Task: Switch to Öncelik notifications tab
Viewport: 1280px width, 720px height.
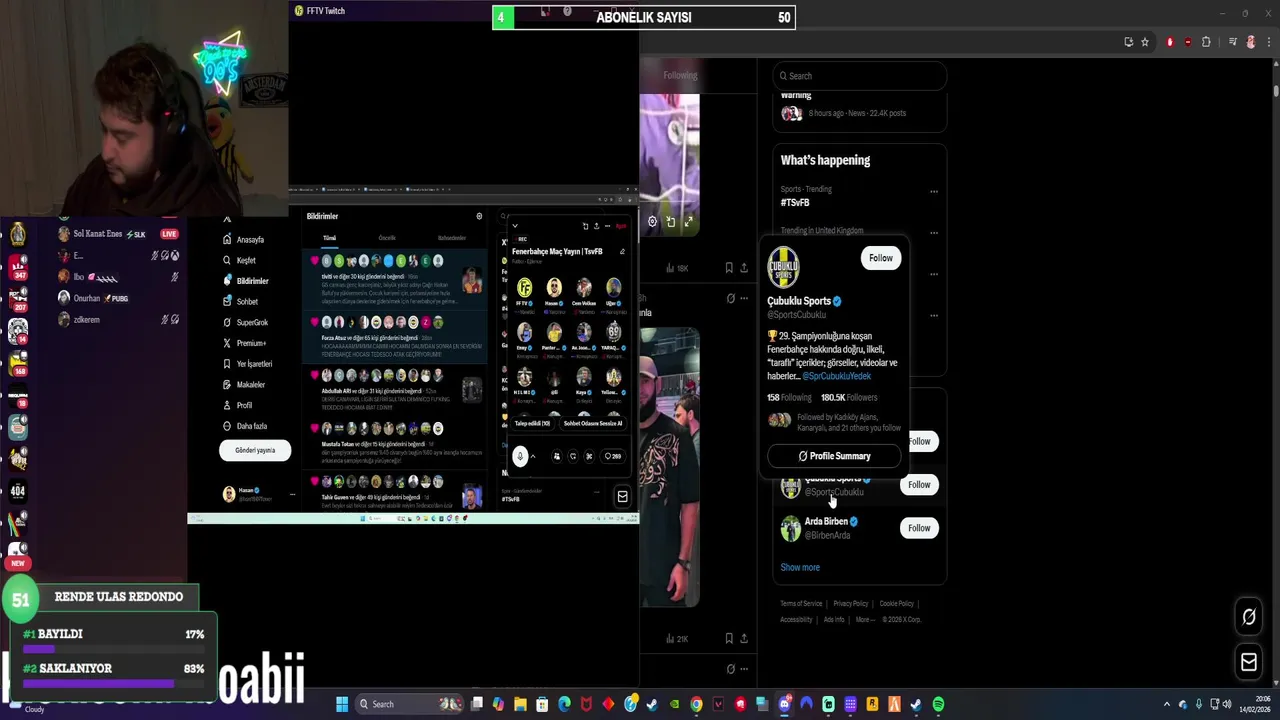Action: [x=387, y=238]
